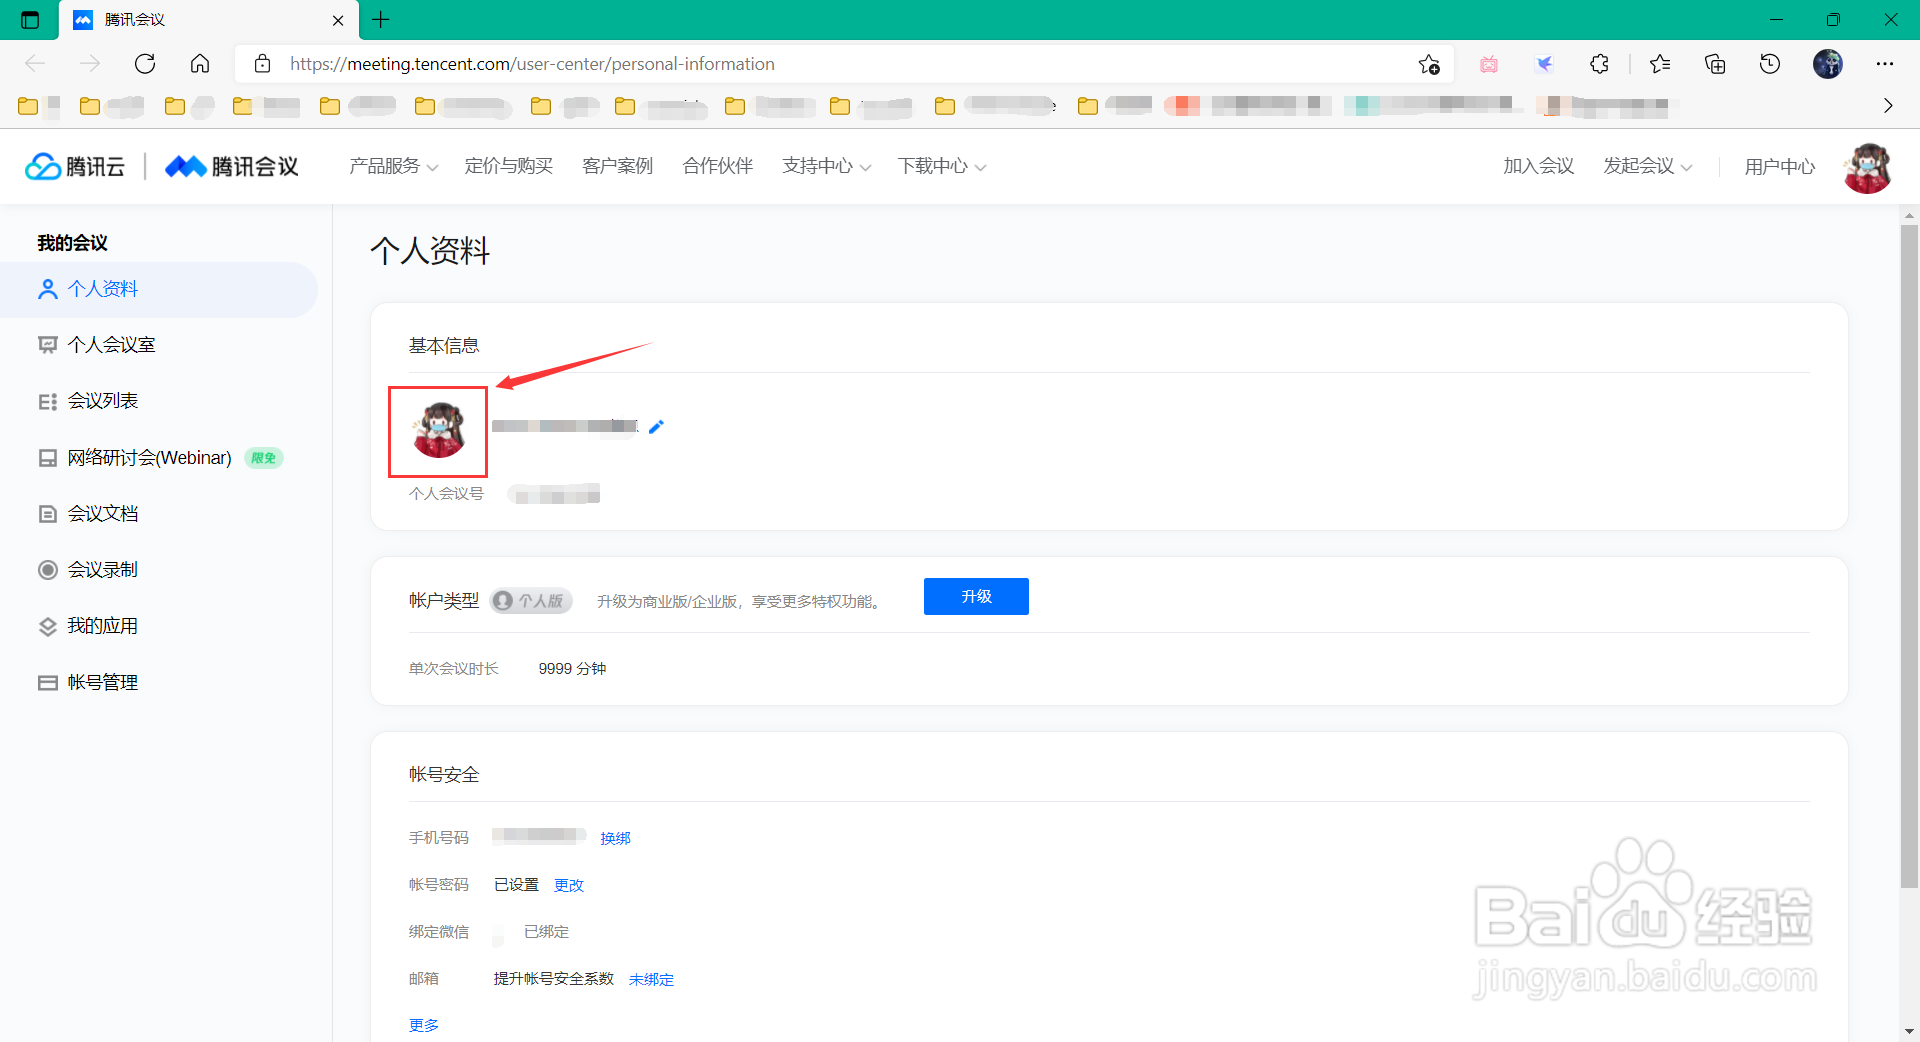Select 个人资料 in sidebar
This screenshot has width=1920, height=1042.
[159, 289]
